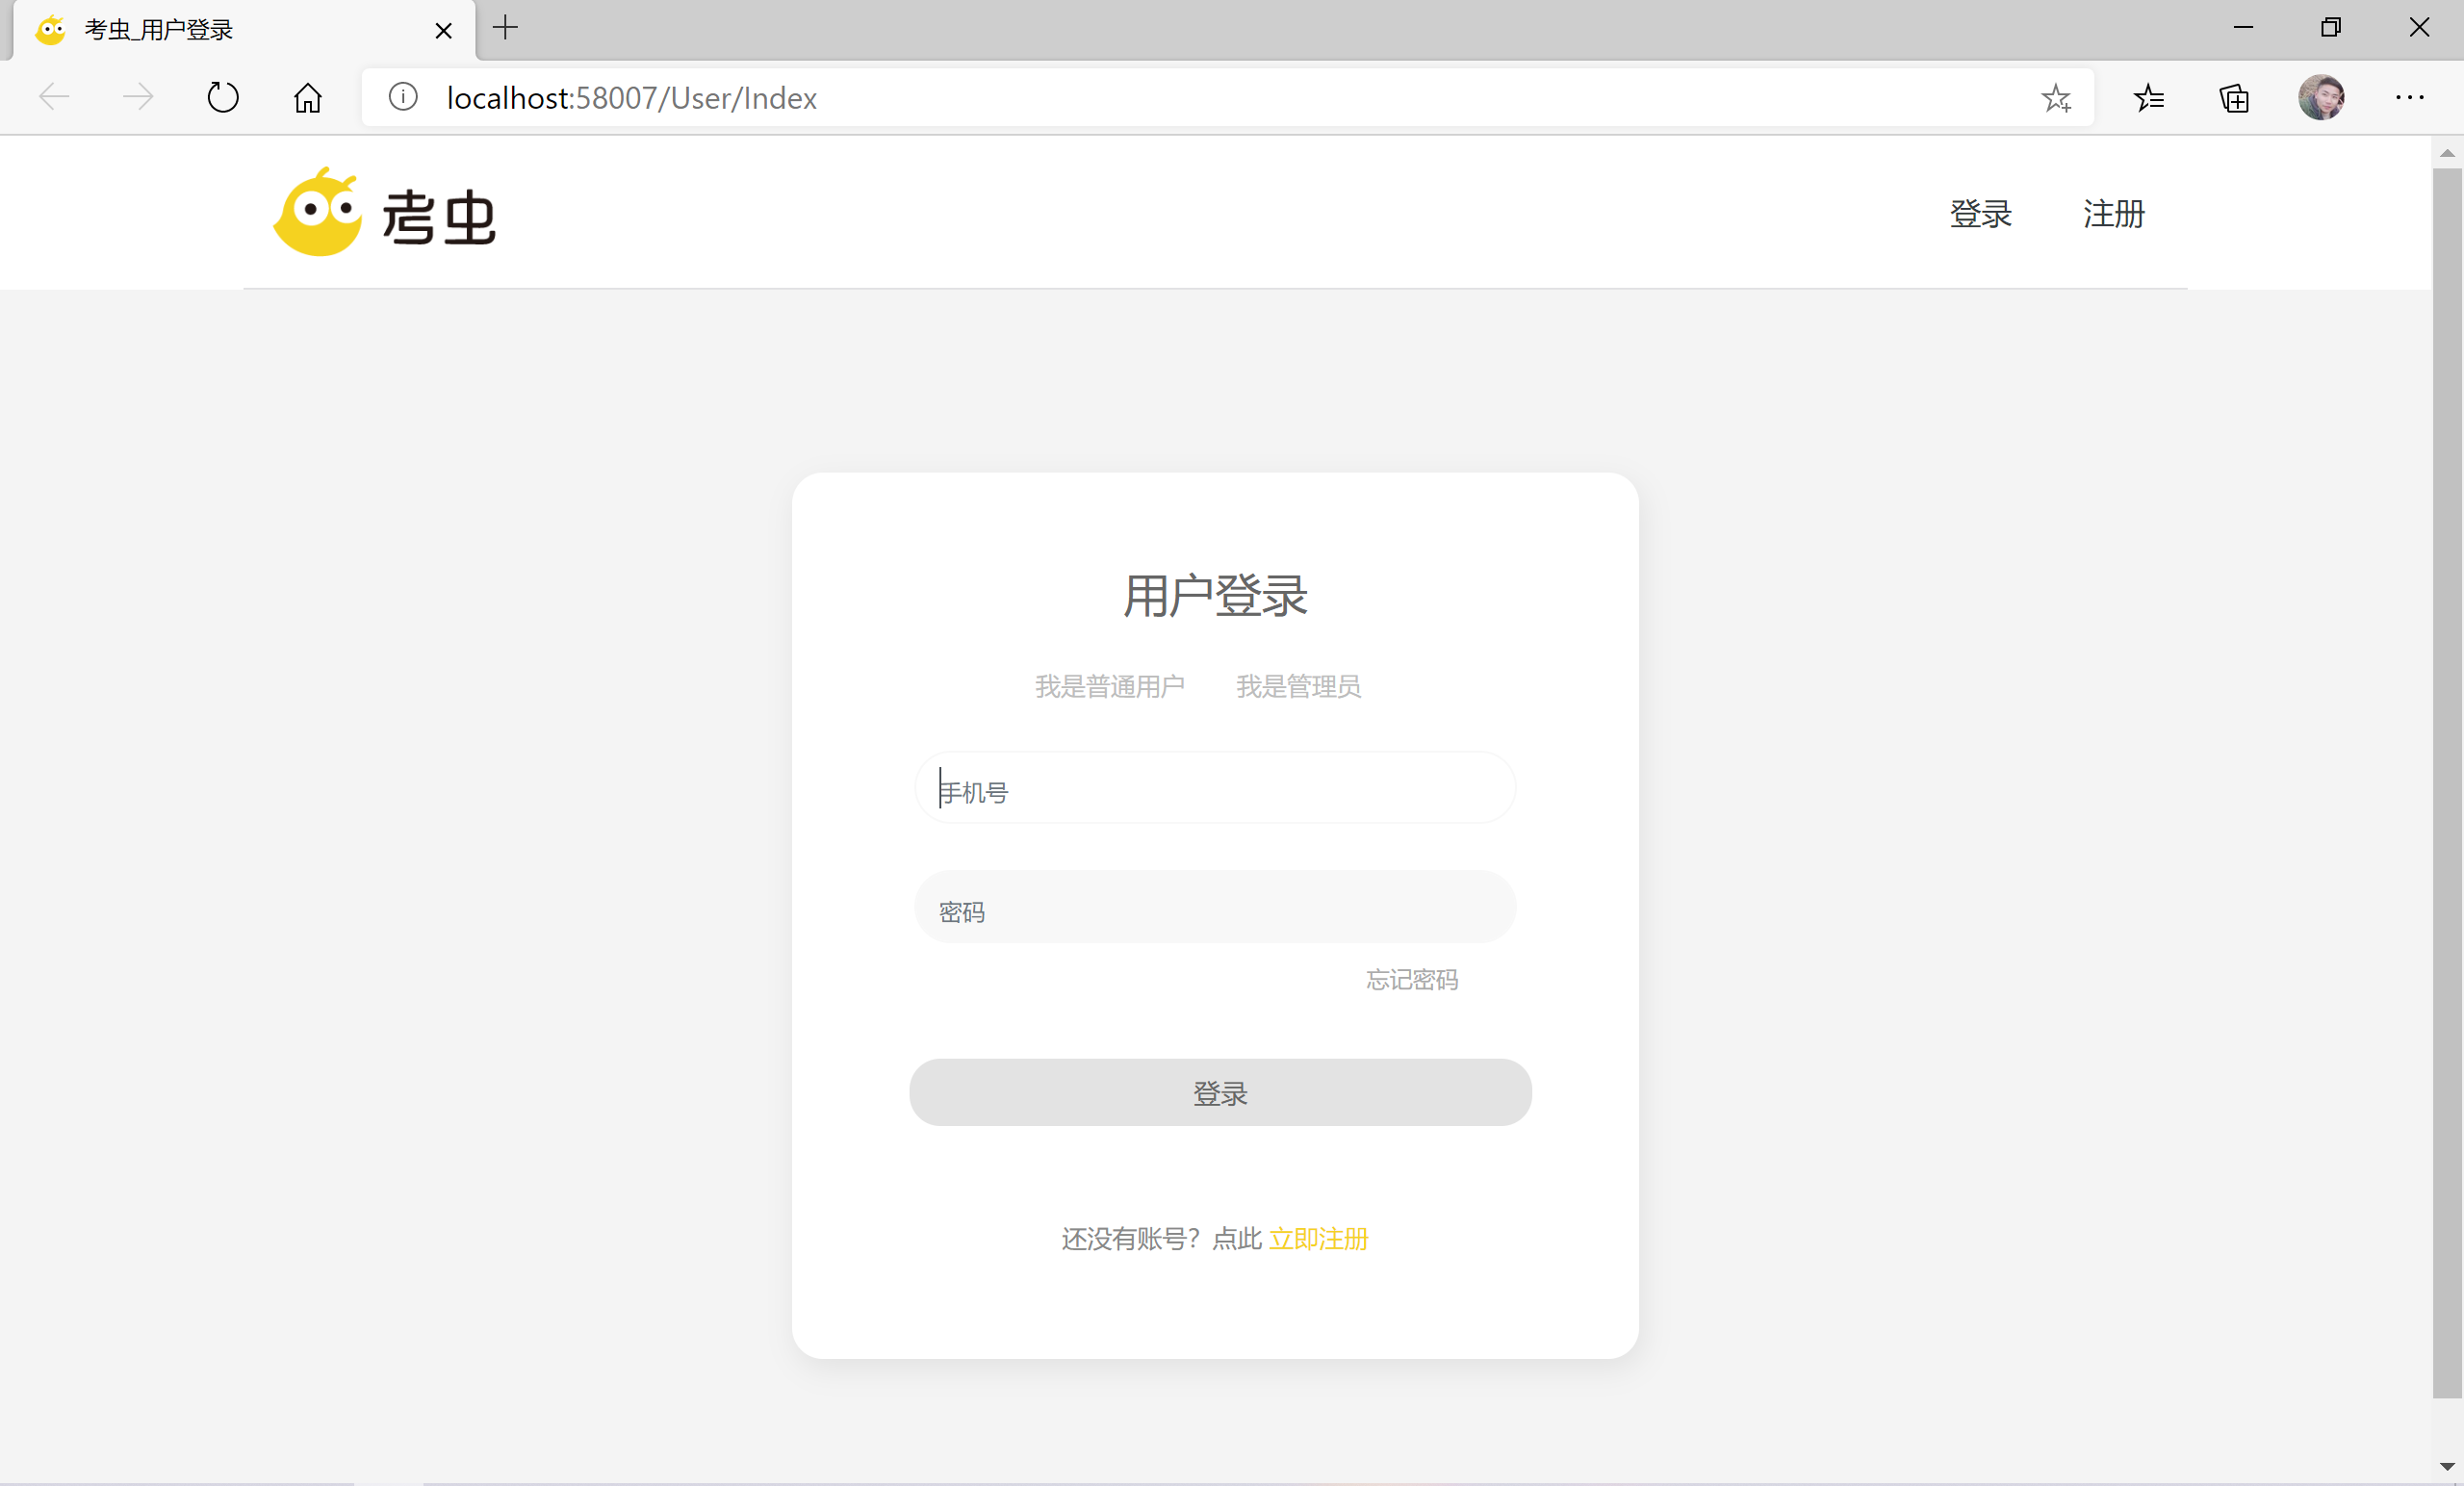Close the 考虫_用户登录 tab

tap(443, 31)
